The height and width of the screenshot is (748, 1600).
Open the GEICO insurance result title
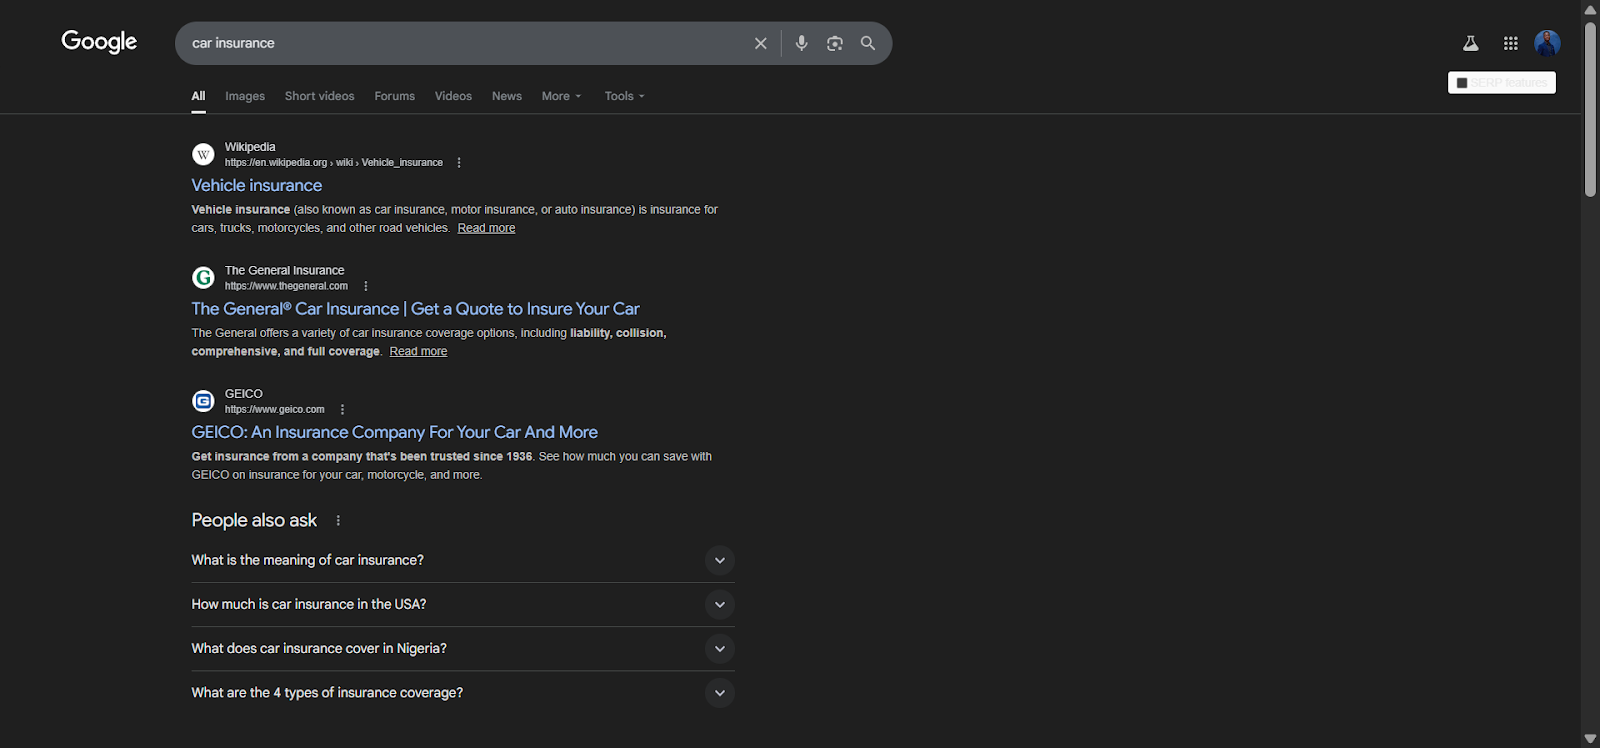click(x=395, y=432)
